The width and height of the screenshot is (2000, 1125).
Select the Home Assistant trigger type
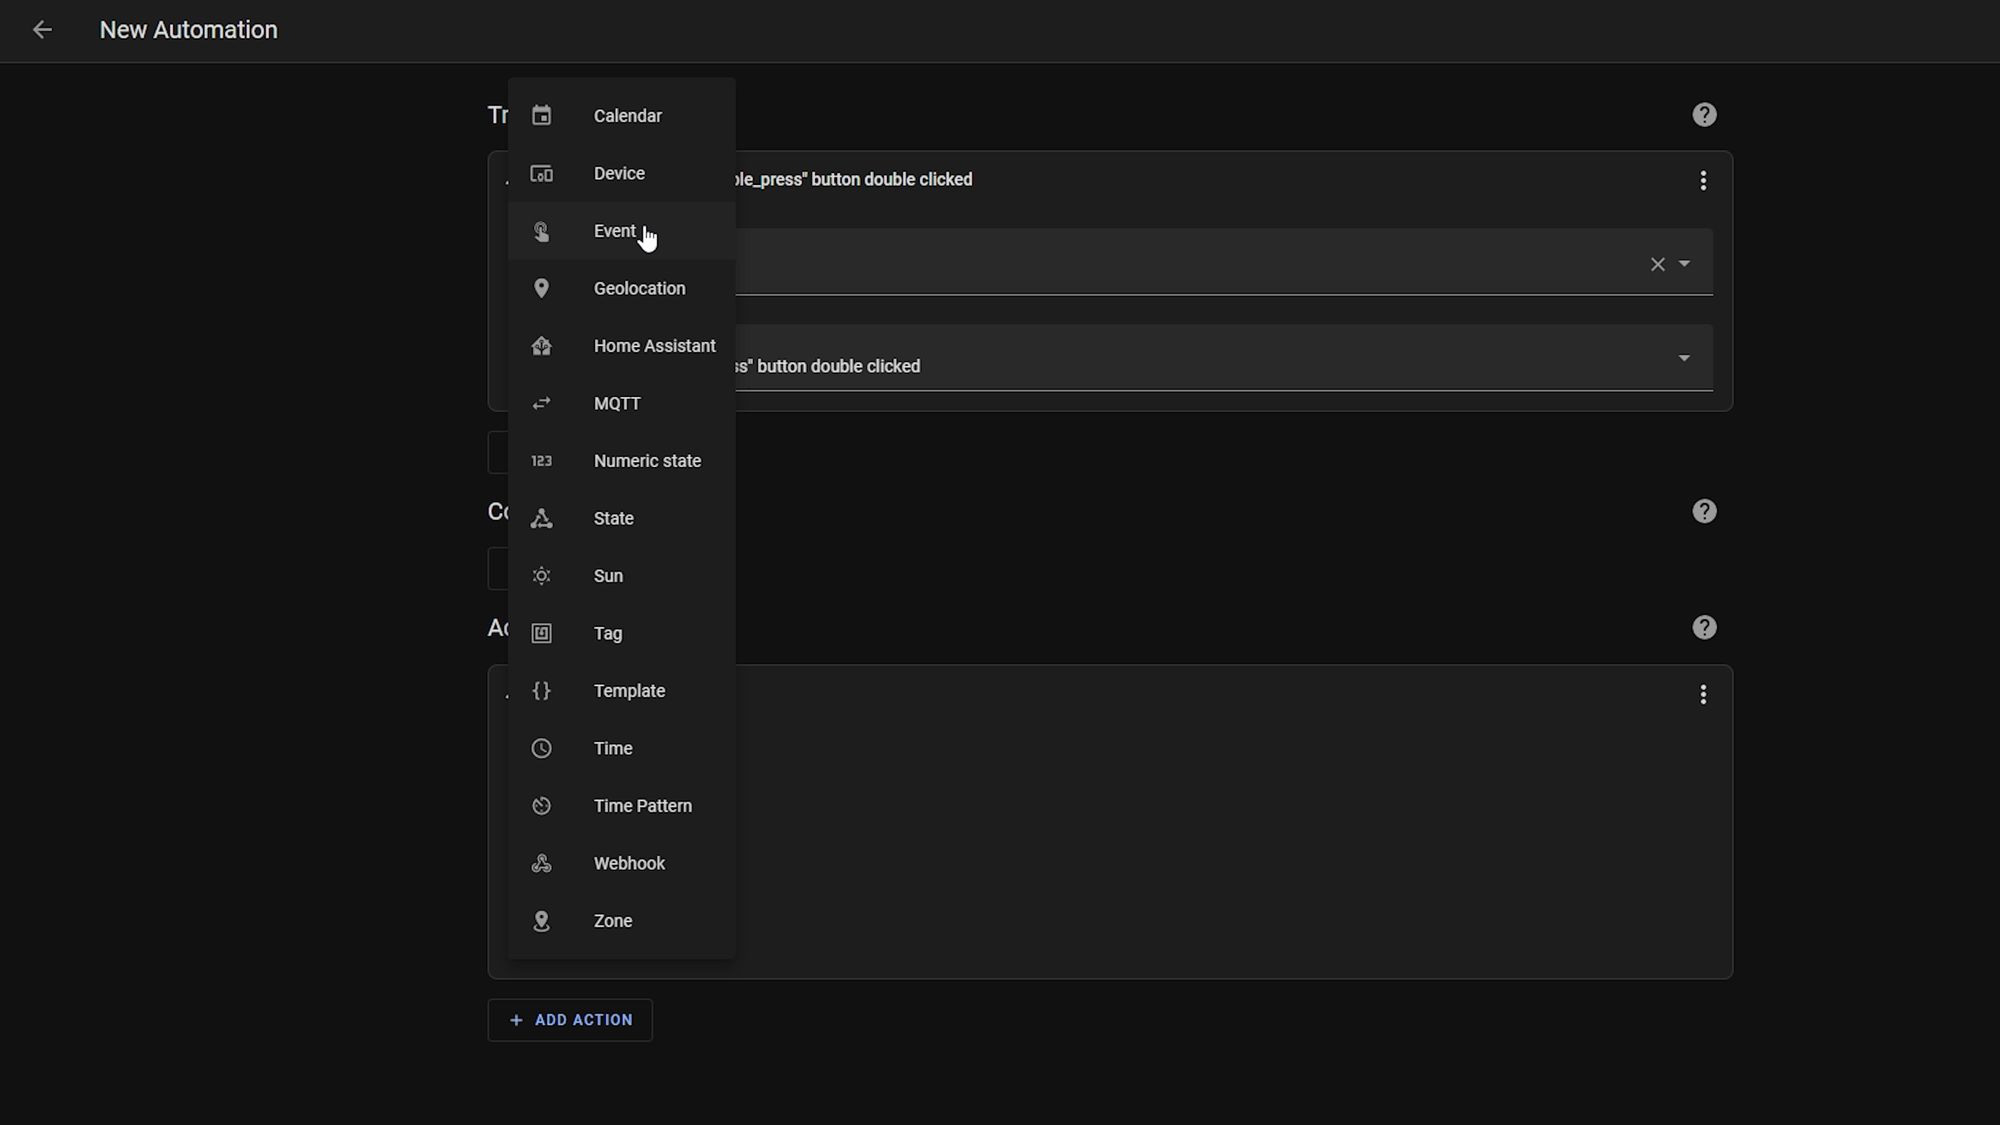(654, 345)
